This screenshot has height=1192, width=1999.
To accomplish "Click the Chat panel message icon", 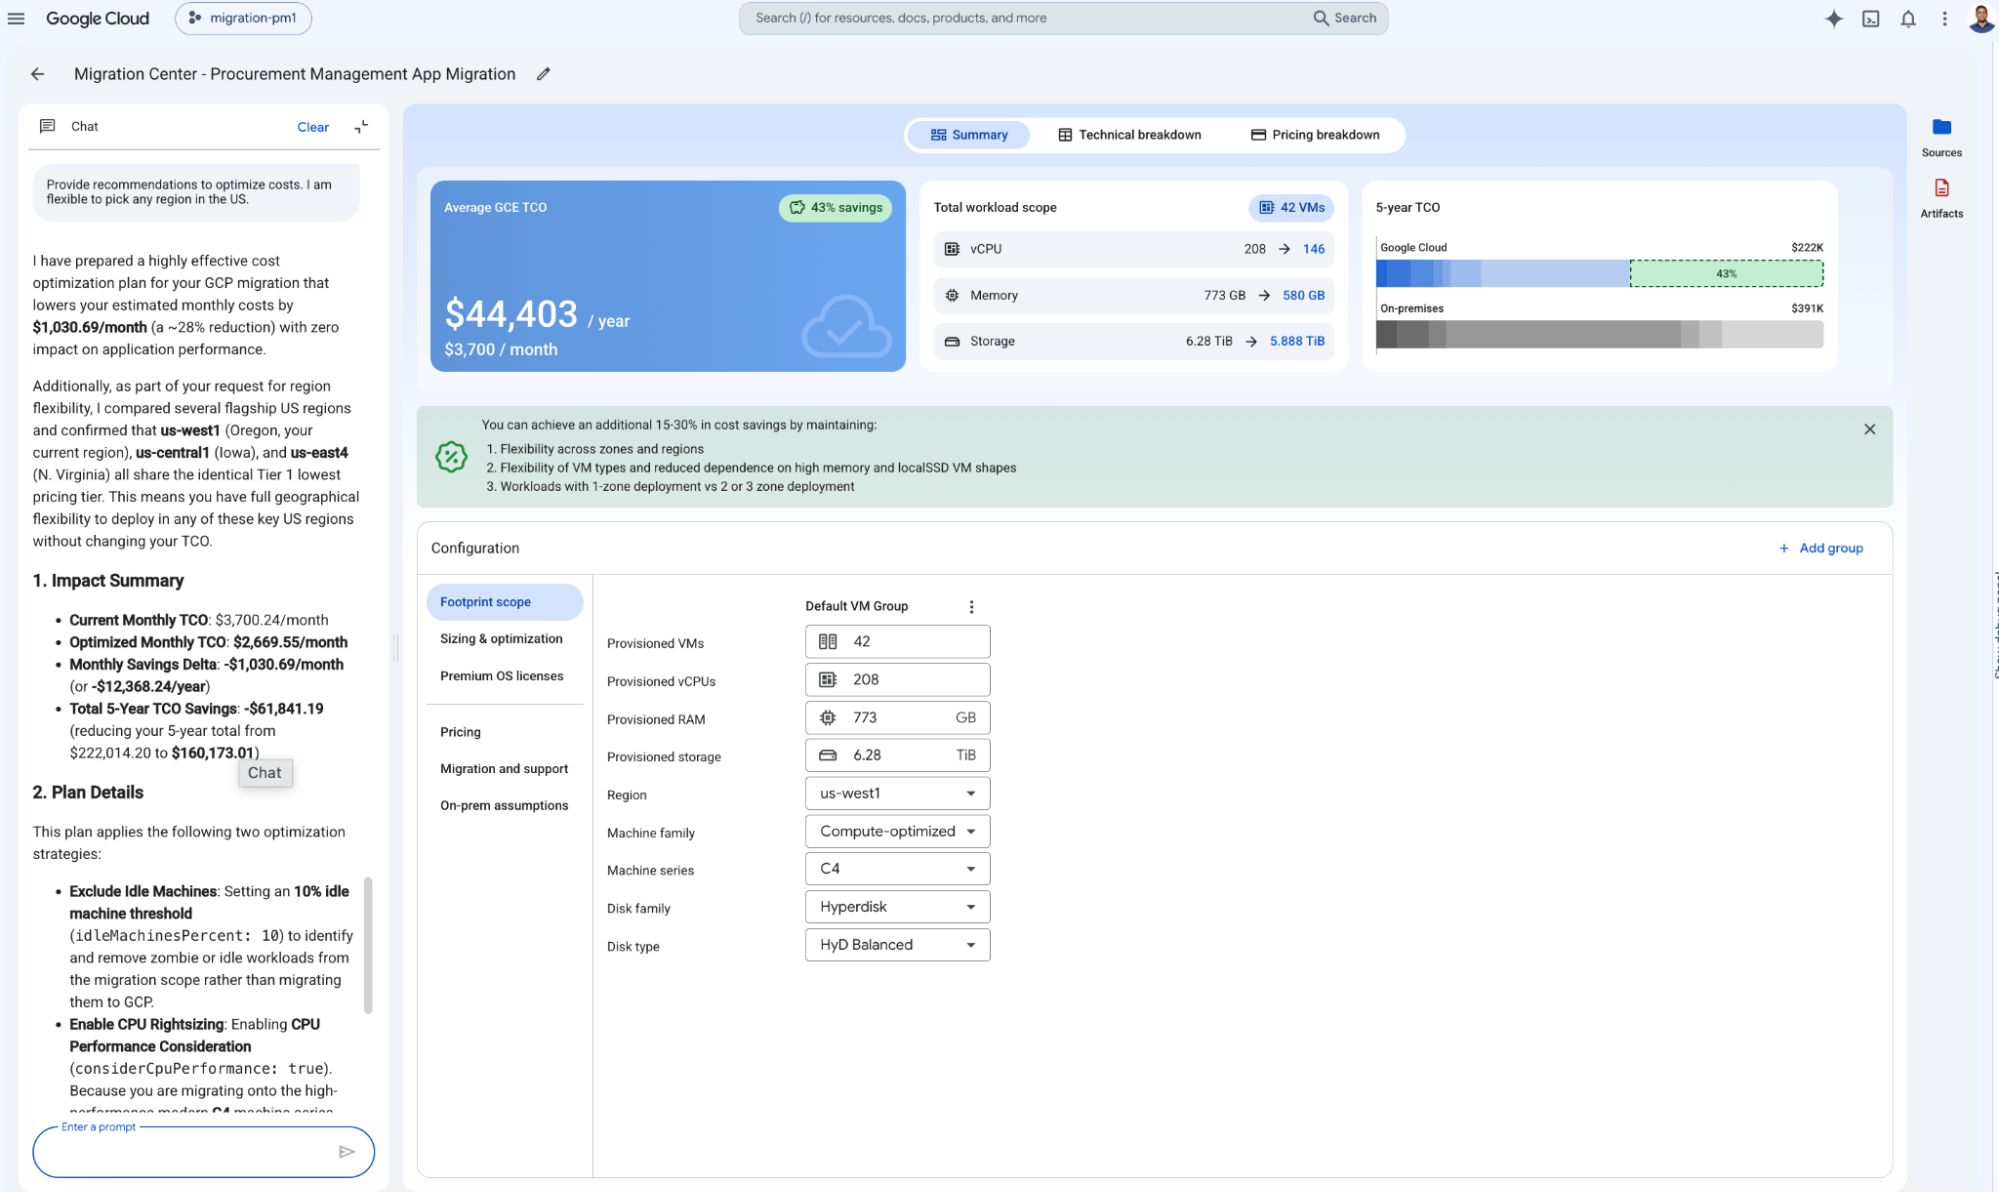I will (47, 126).
